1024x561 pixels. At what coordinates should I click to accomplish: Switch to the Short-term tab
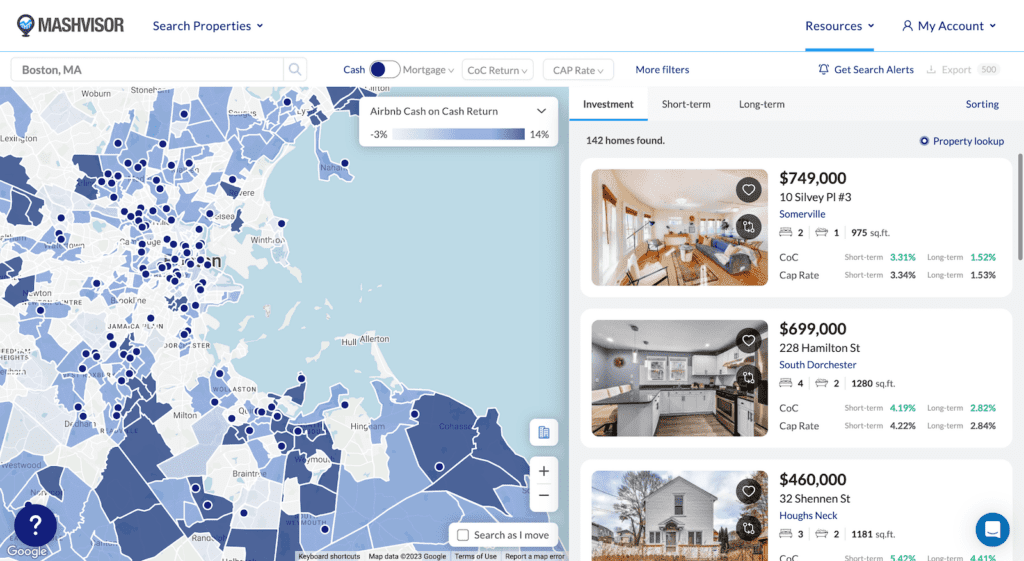tap(686, 104)
